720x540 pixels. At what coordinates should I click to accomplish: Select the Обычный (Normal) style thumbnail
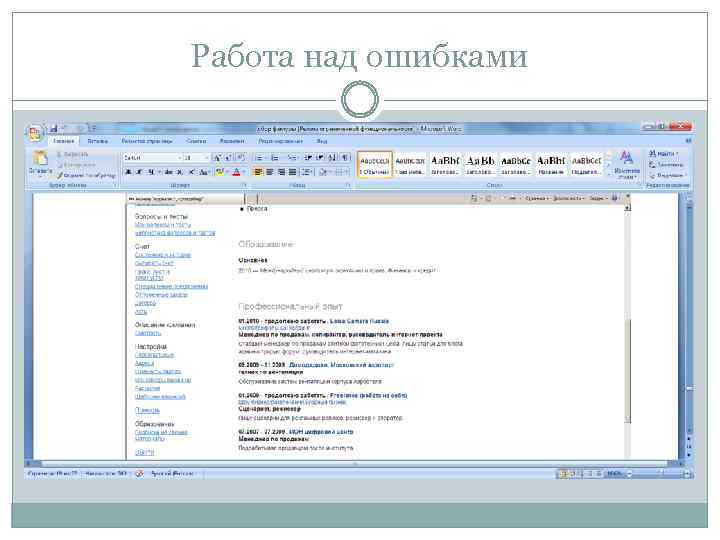point(375,165)
